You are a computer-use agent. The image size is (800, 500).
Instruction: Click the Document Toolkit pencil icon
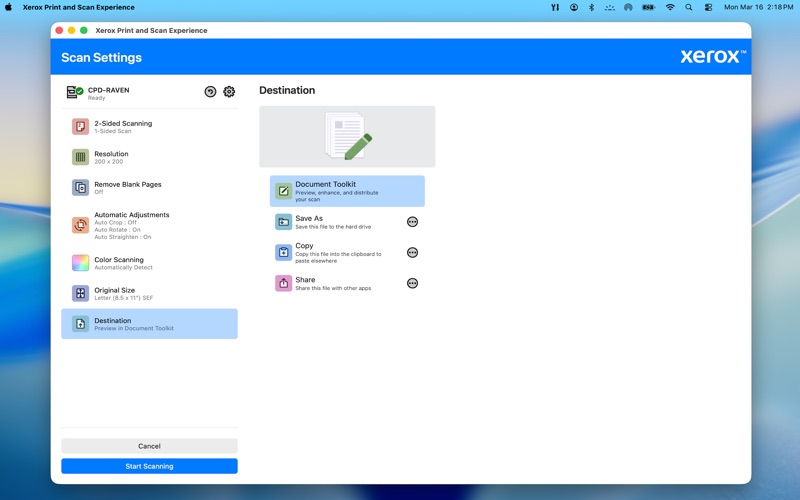click(284, 191)
